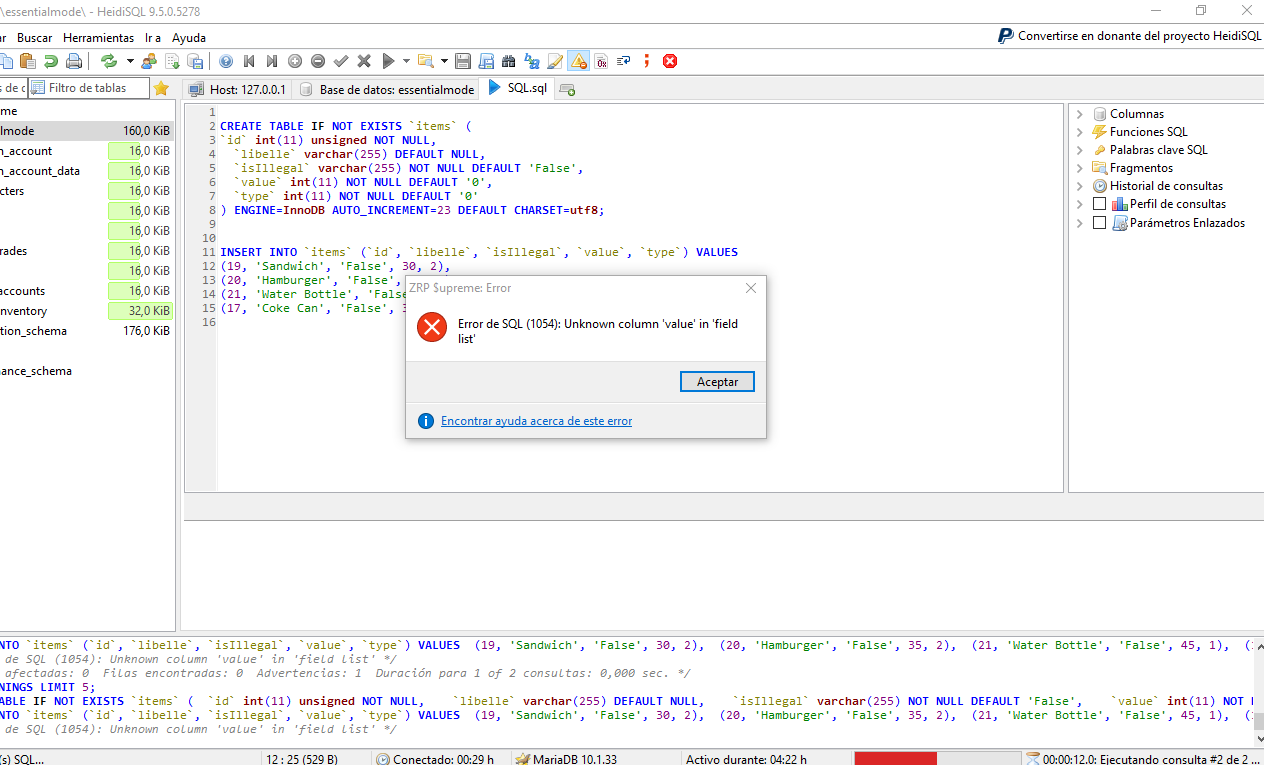Open the run query dropdown arrow
1264x765 pixels.
pyautogui.click(x=406, y=61)
